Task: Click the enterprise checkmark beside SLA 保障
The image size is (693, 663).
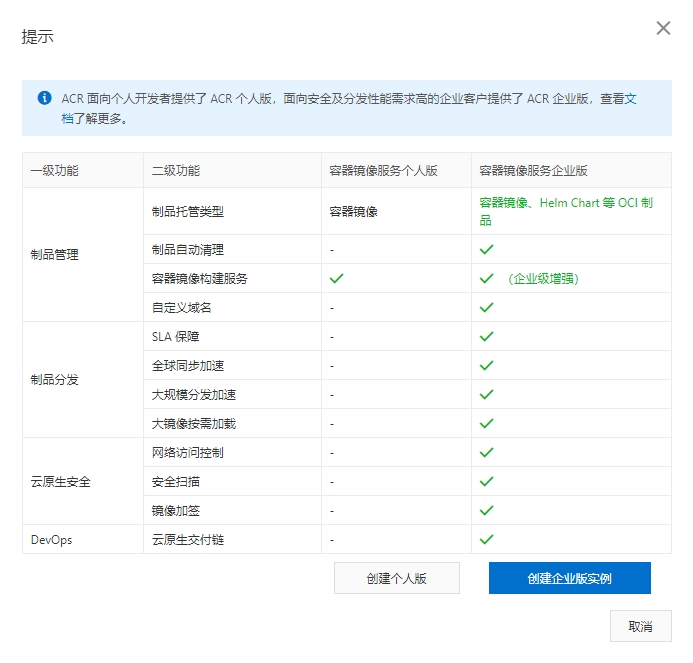Action: click(487, 336)
